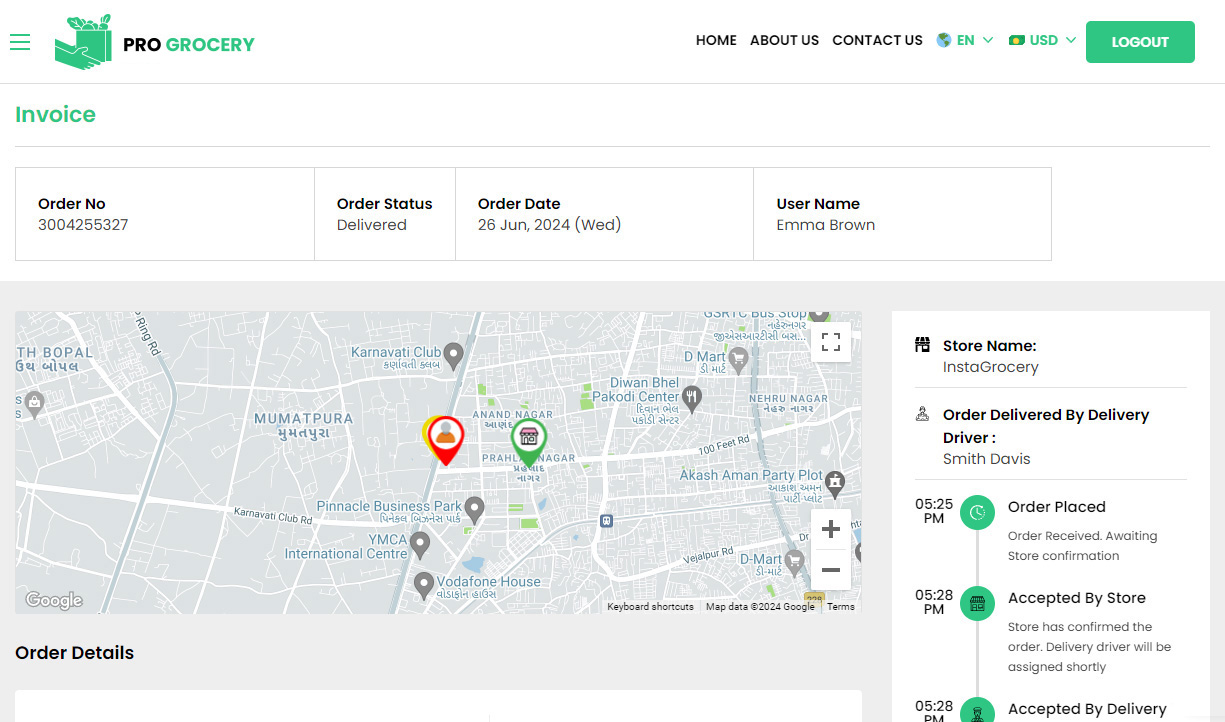The image size is (1225, 722).
Task: Click the green store location pin
Action: (x=529, y=438)
